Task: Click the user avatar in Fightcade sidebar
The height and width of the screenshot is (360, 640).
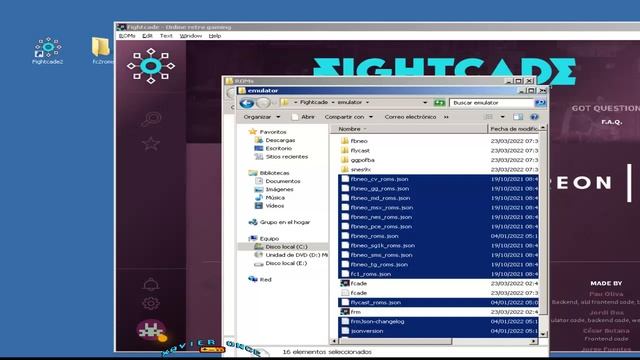Action: coord(151,330)
